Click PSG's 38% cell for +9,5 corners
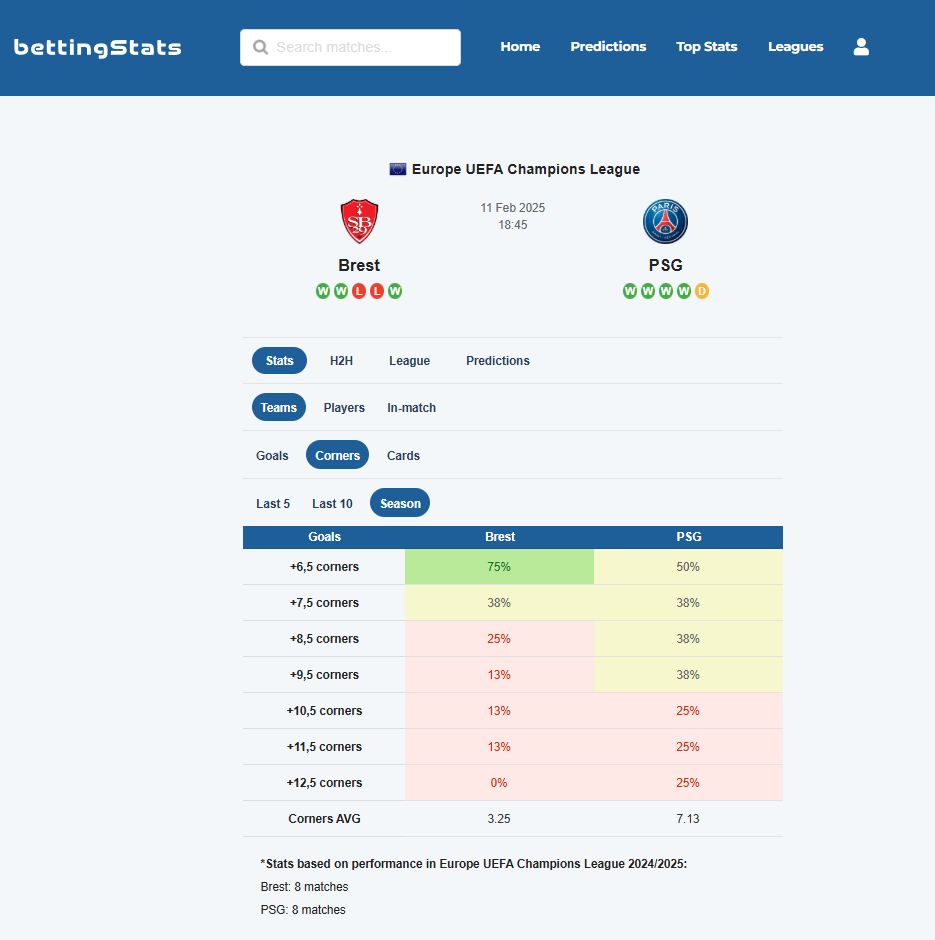The image size is (935, 940). tap(688, 674)
